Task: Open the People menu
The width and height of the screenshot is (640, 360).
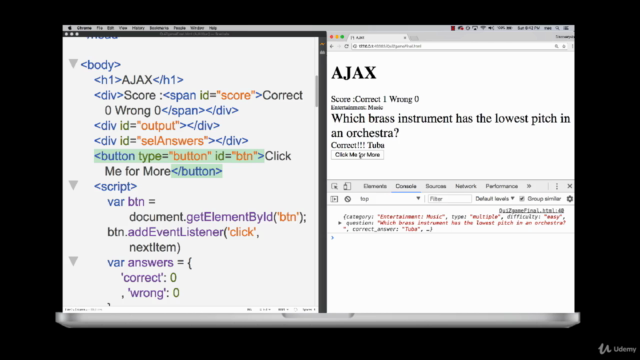Action: click(x=179, y=28)
